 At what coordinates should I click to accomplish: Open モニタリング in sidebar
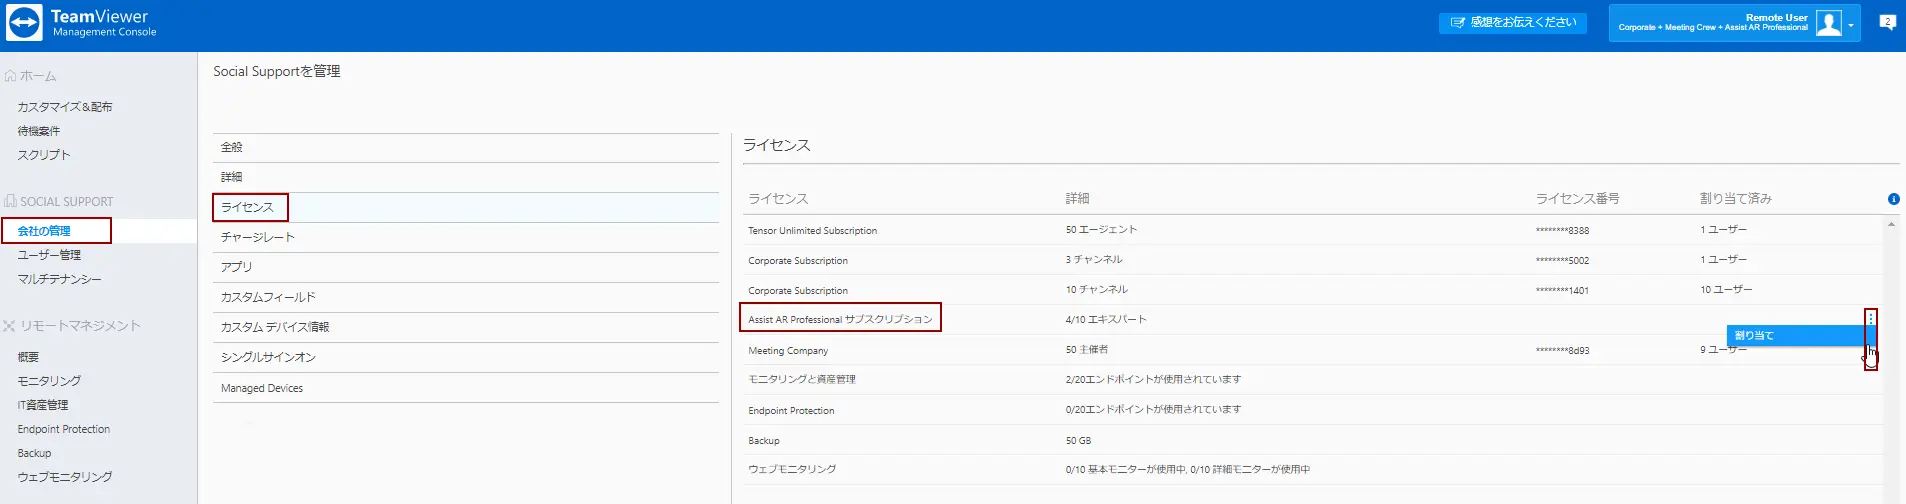49,381
